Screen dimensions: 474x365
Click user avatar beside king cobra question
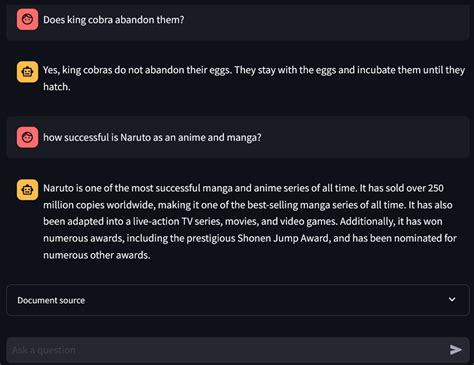[x=27, y=19]
